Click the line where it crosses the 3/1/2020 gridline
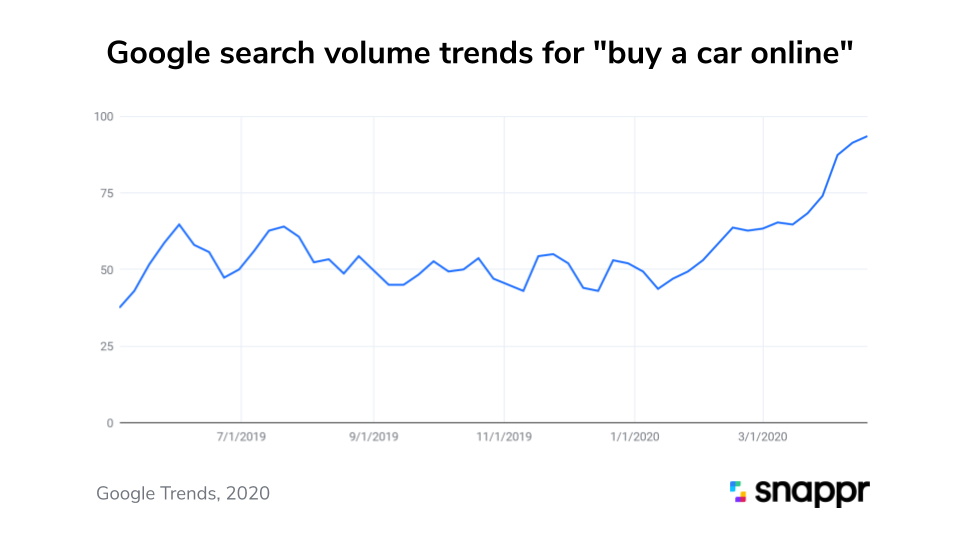 (764, 228)
